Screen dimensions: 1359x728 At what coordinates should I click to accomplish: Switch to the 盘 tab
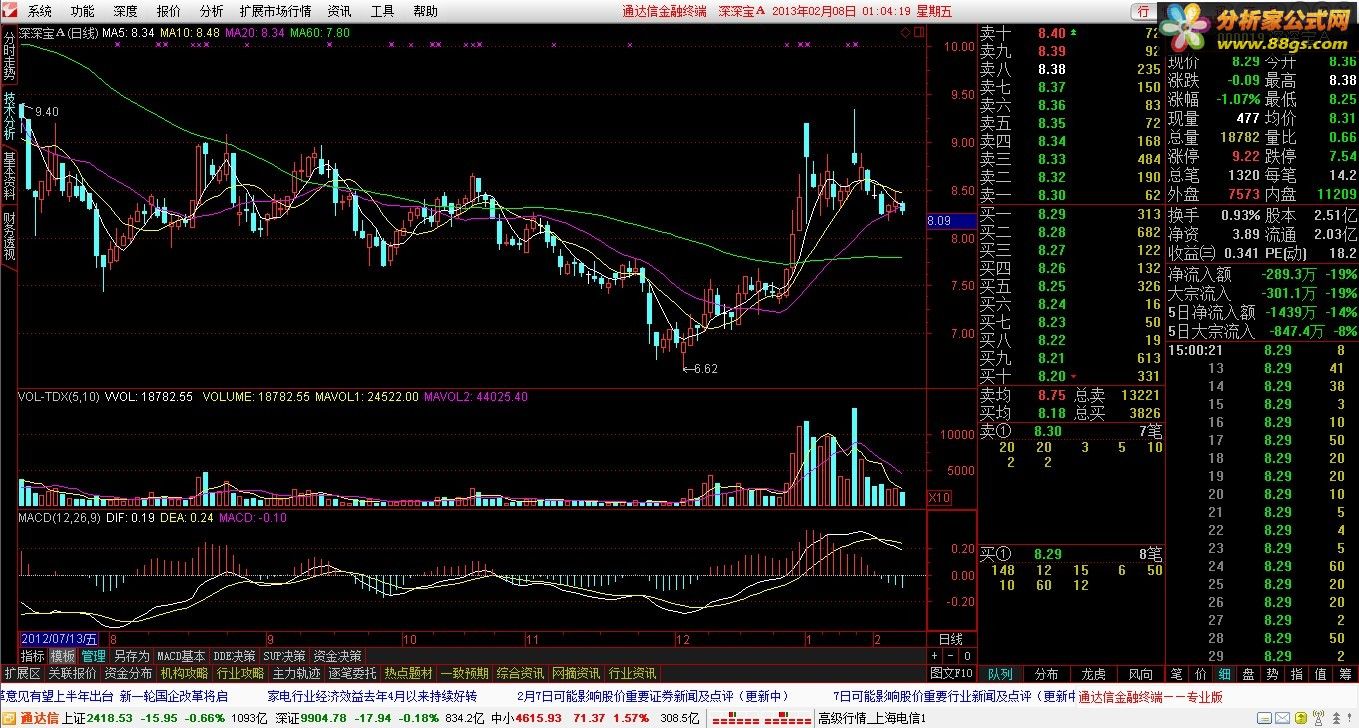click(1248, 674)
